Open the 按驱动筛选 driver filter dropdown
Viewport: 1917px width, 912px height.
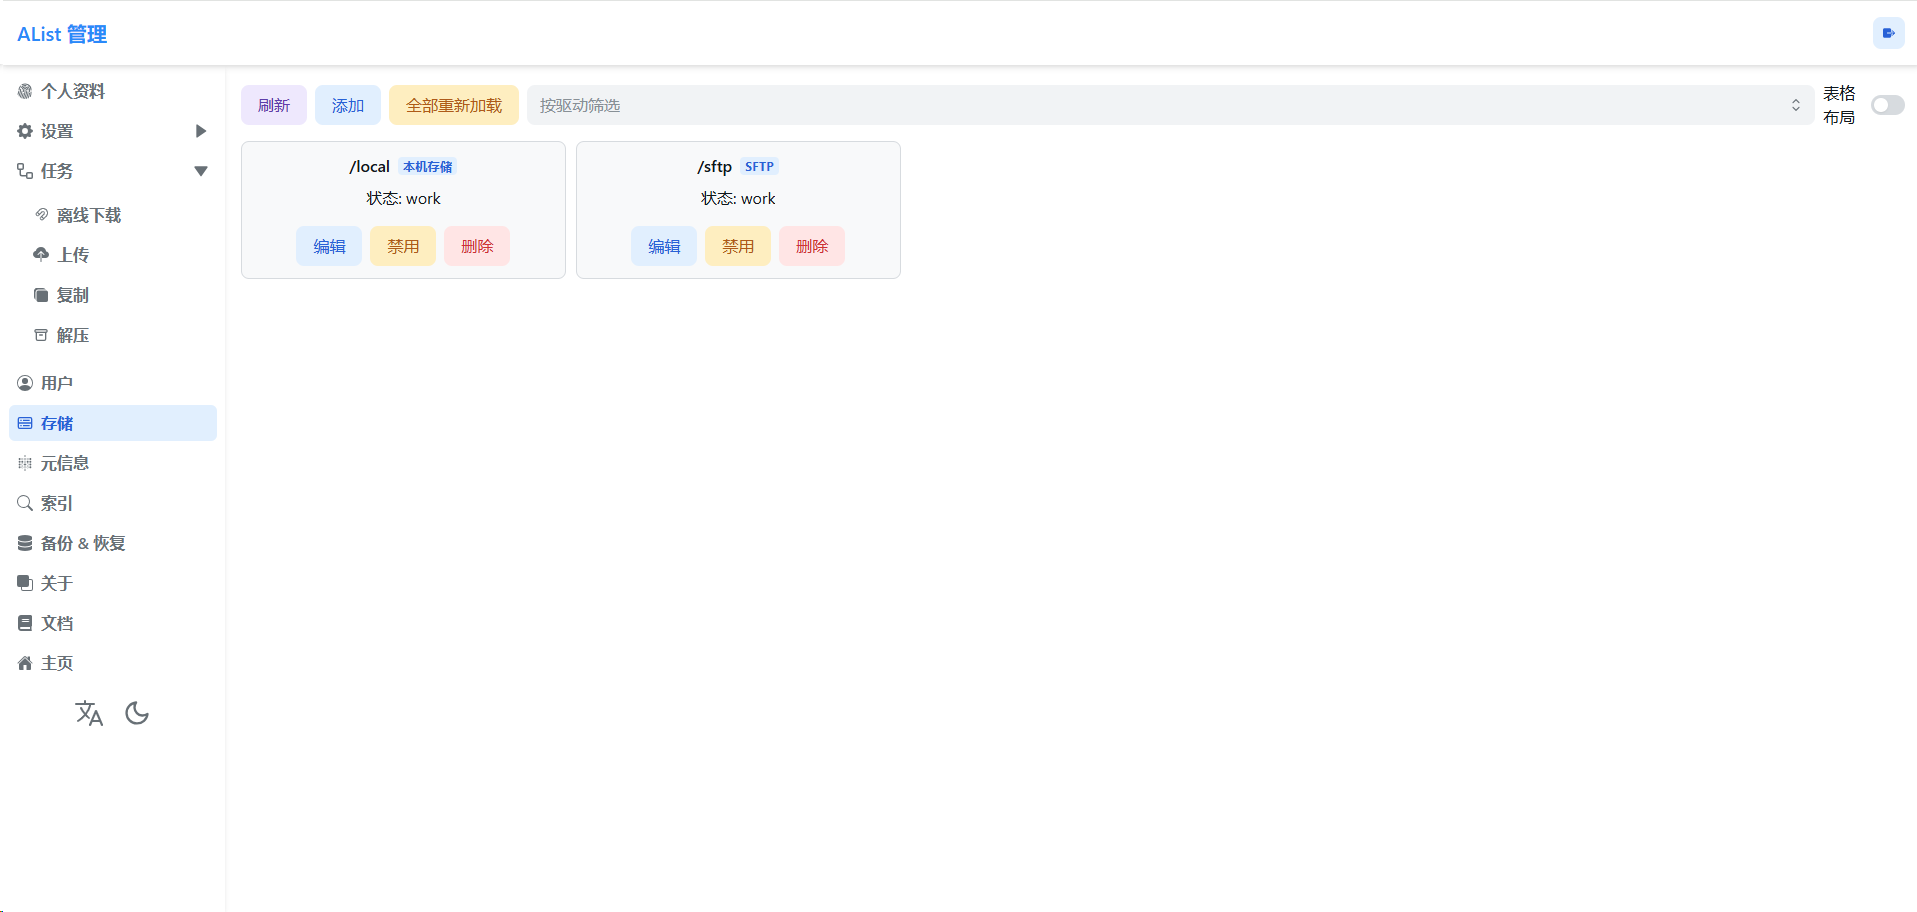pyautogui.click(x=1170, y=105)
